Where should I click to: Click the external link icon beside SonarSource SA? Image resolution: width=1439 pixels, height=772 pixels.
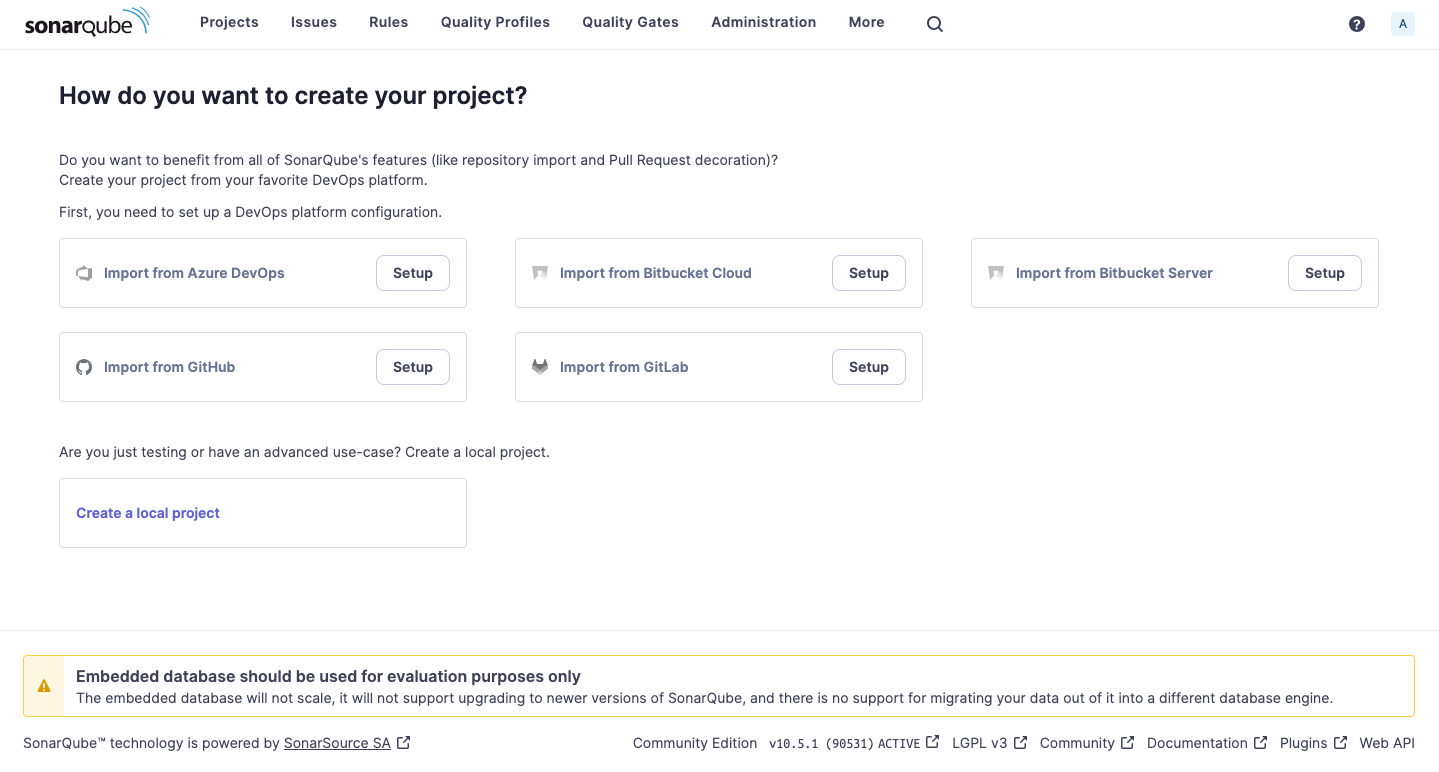point(402,742)
